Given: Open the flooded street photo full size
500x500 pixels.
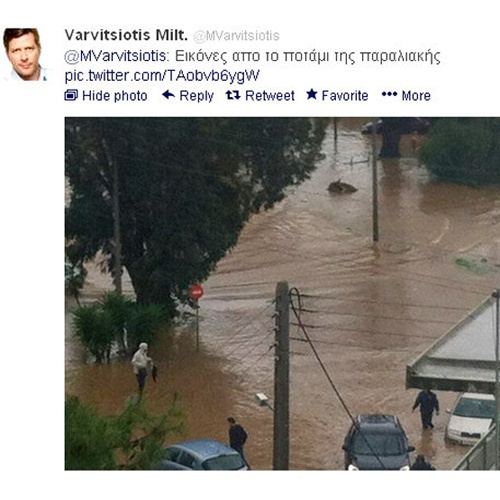Looking at the screenshot, I should [282, 293].
